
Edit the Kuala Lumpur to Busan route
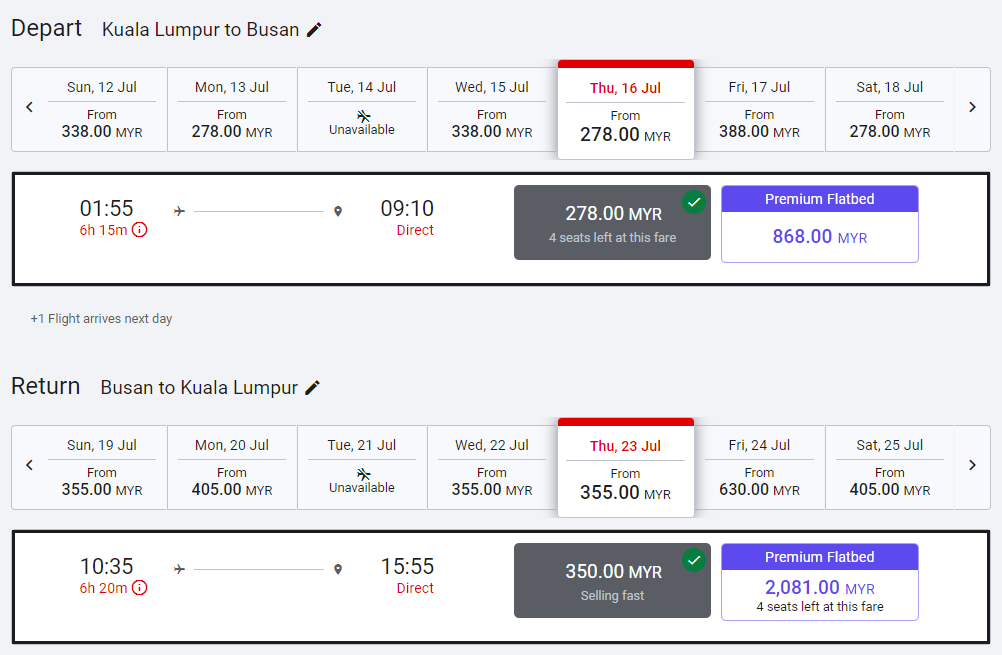pyautogui.click(x=314, y=30)
